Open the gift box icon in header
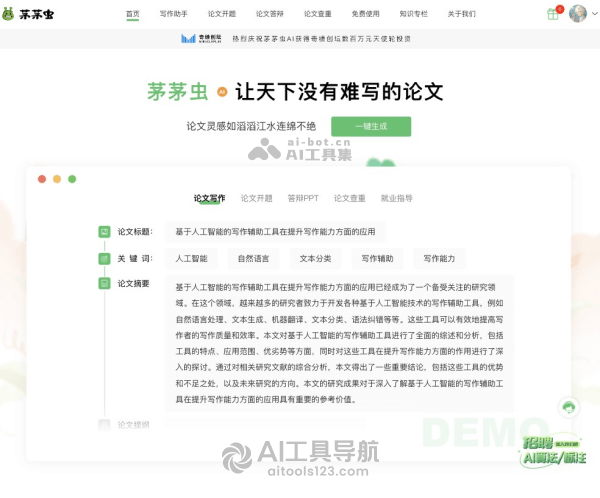 (x=553, y=14)
